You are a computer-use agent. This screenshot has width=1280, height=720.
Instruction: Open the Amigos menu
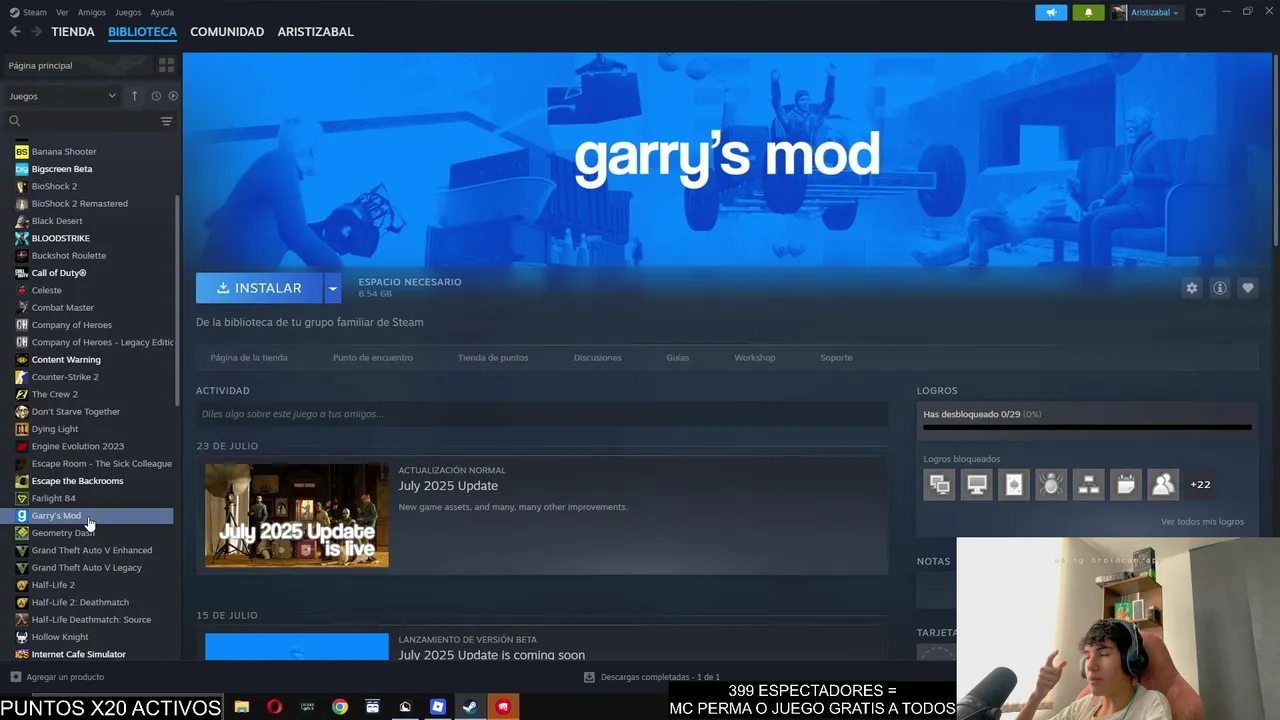92,12
